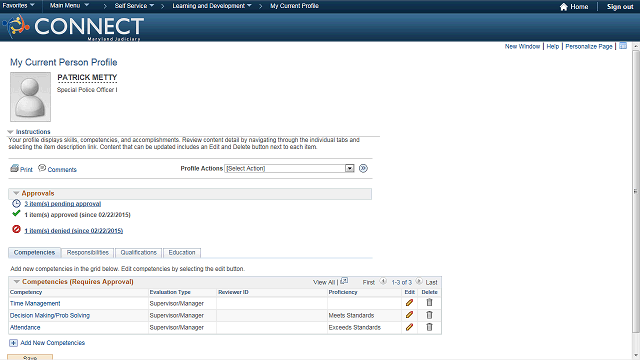Viewport: 640px width, 360px height.
Task: Sort by the Competency column header
Action: tap(26, 292)
